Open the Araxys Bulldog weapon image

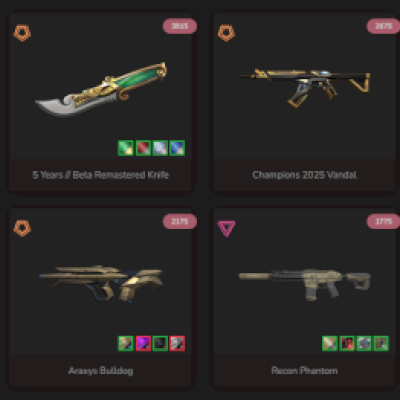point(101,283)
